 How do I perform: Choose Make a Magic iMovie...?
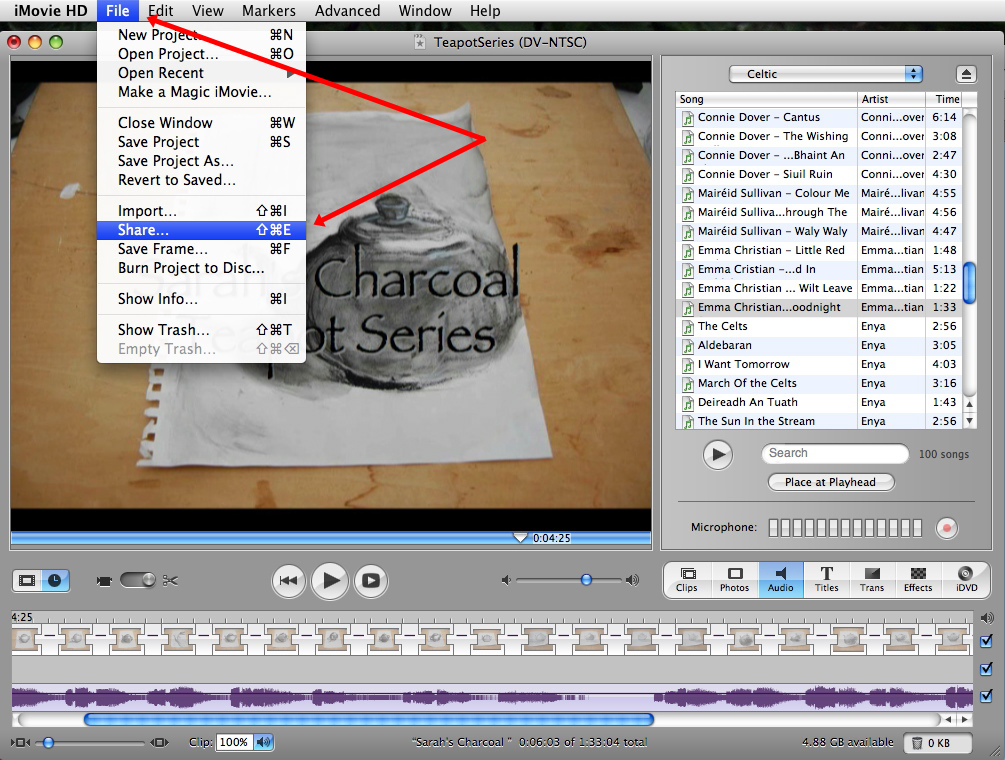pyautogui.click(x=201, y=92)
